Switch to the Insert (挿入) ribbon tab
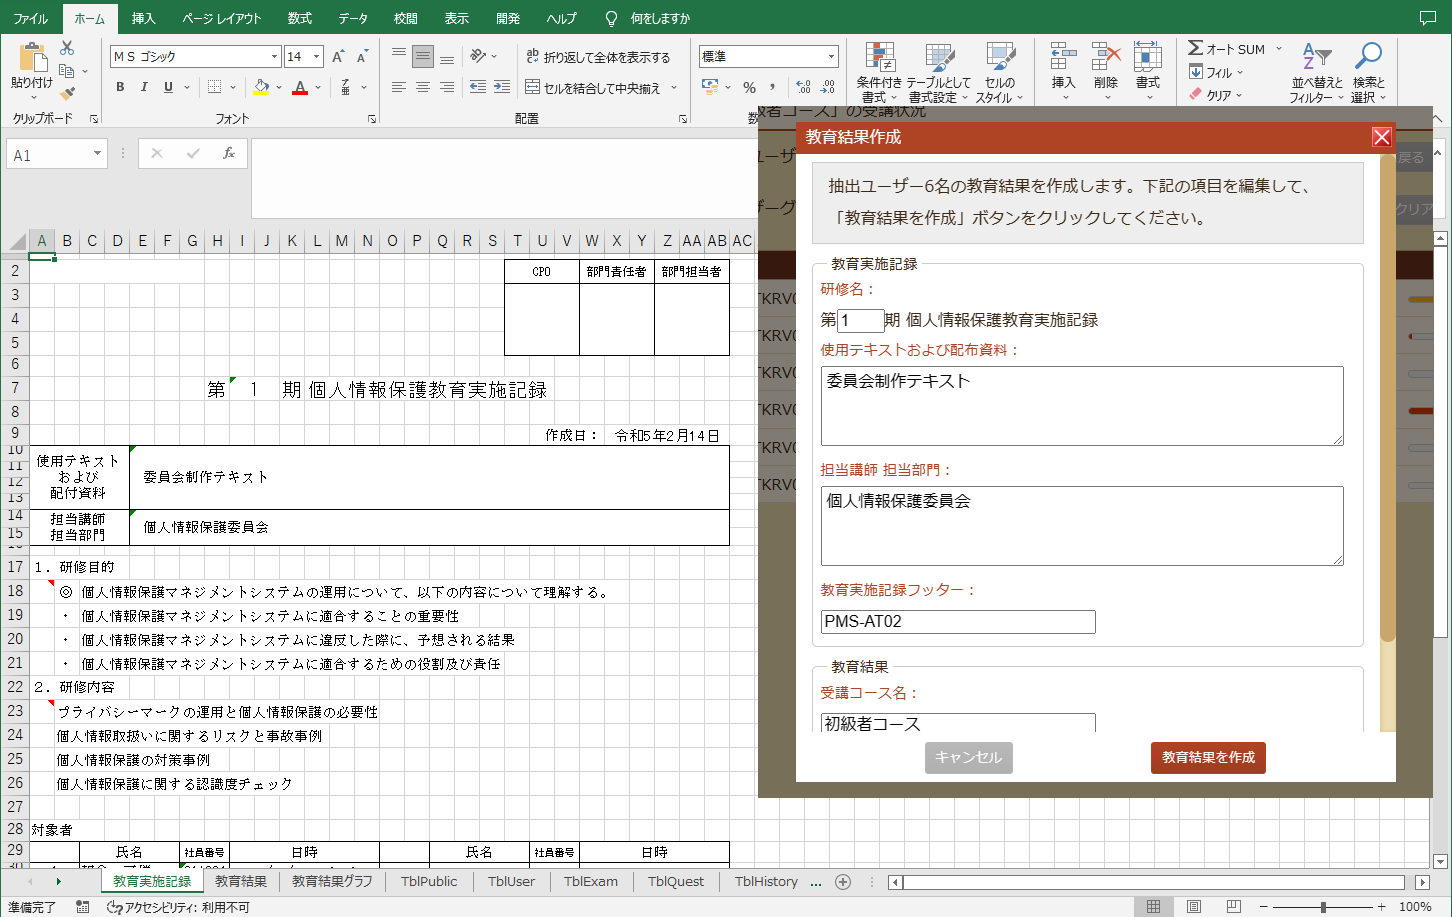The image size is (1452, 917). [x=144, y=18]
